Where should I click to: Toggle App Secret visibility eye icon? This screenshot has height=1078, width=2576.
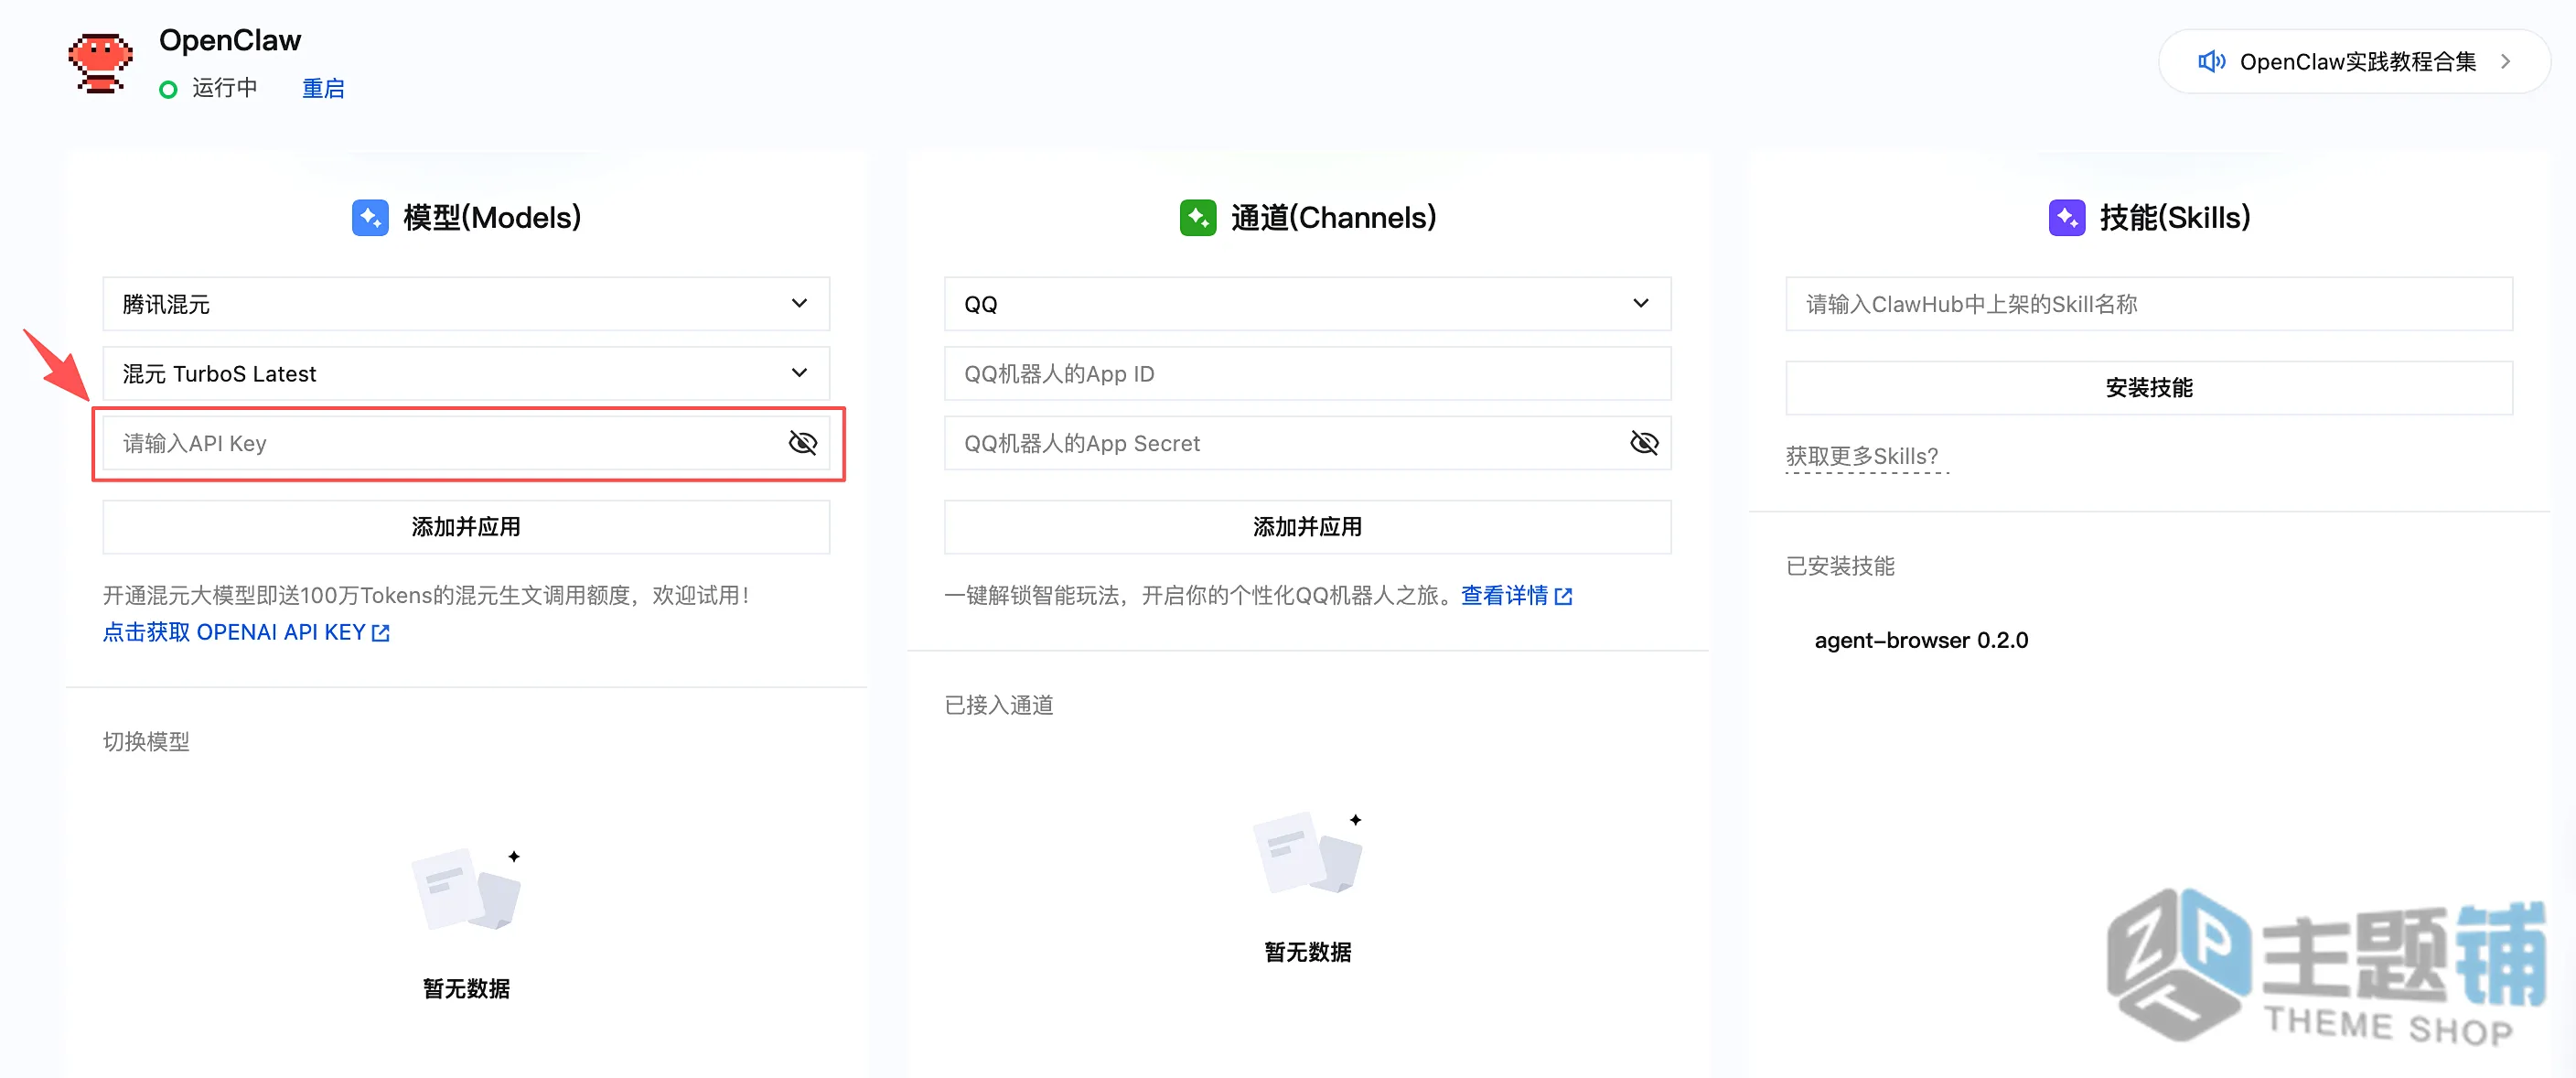1643,443
